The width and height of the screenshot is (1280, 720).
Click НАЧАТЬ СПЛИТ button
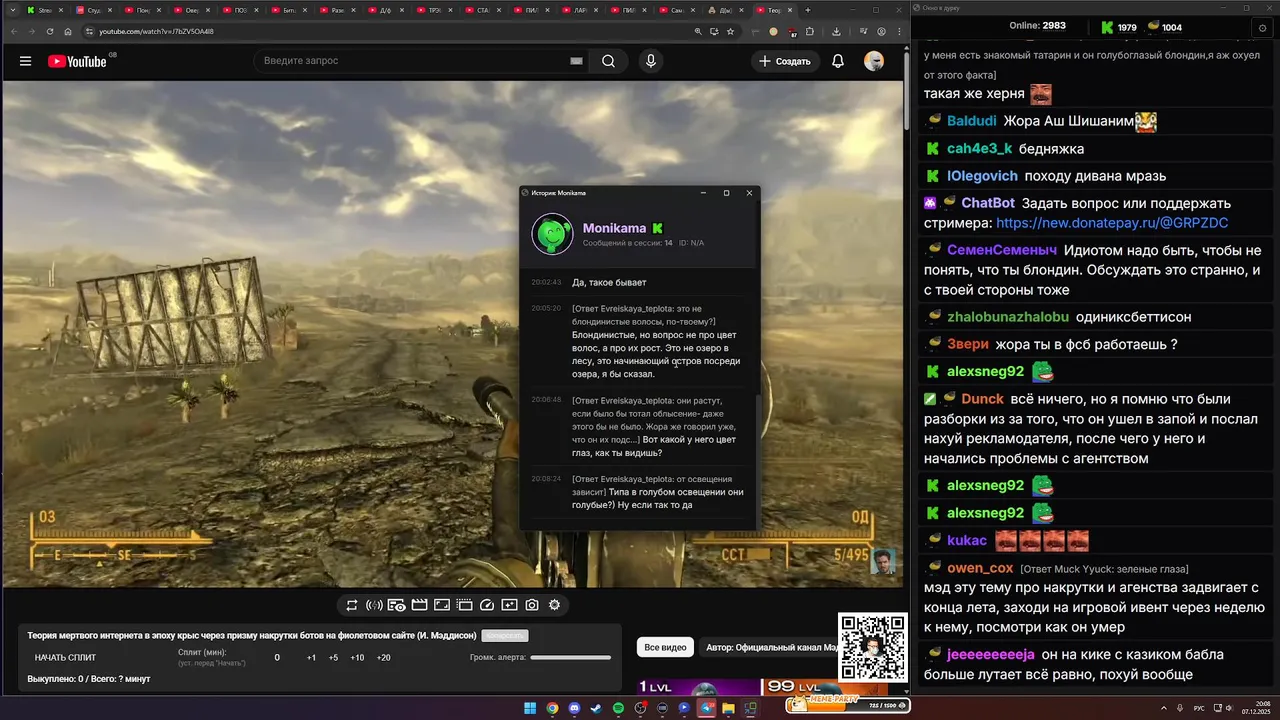click(x=65, y=657)
